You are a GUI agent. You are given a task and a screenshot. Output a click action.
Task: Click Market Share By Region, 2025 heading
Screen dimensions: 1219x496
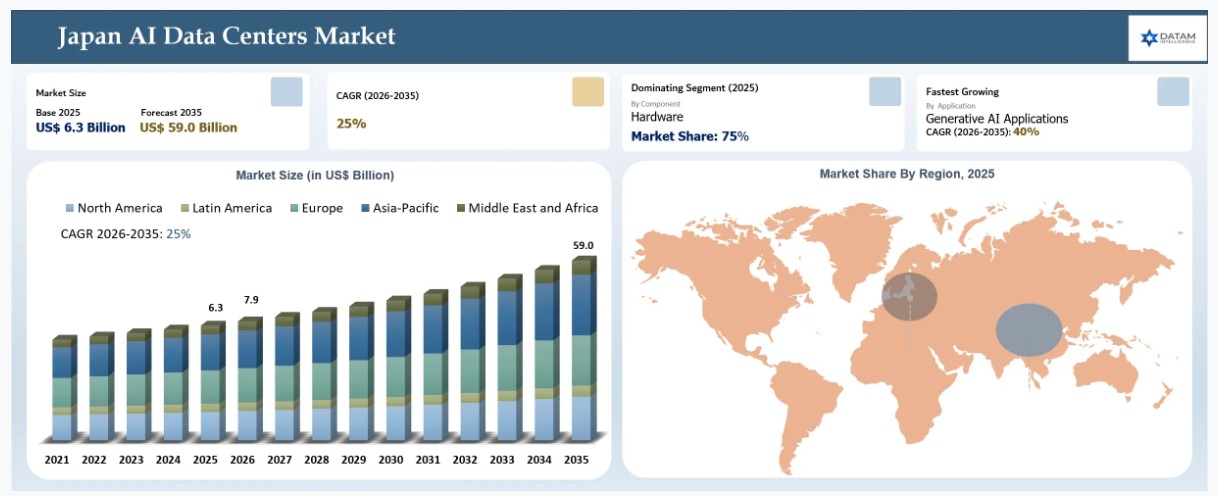point(907,174)
